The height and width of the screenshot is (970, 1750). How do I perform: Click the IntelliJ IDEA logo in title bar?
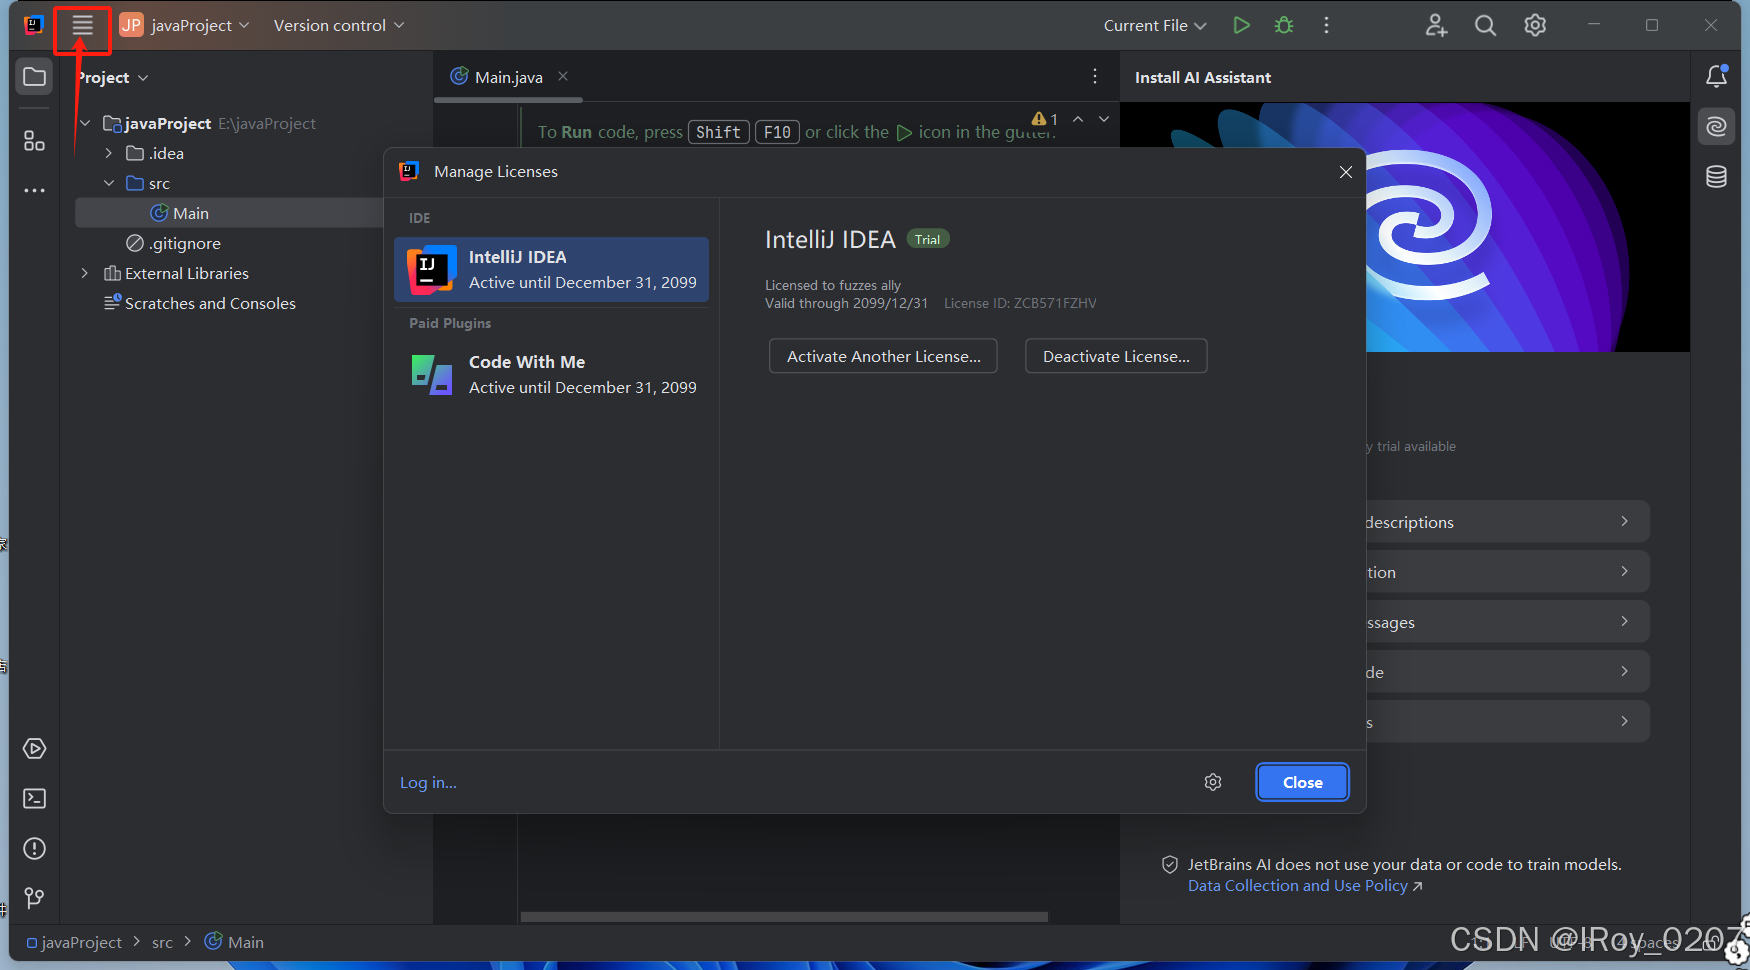point(34,25)
